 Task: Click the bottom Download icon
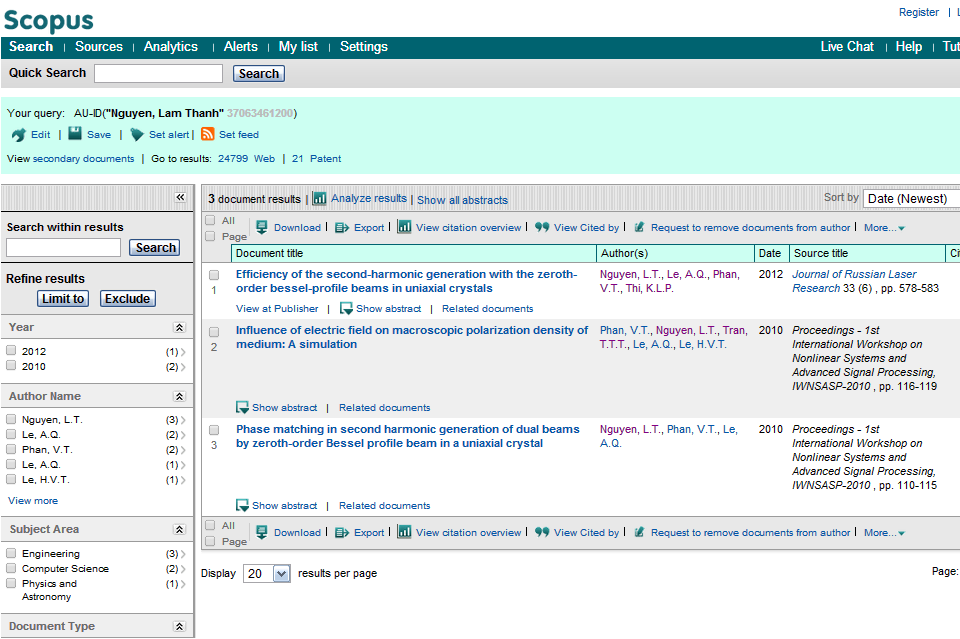coord(261,532)
